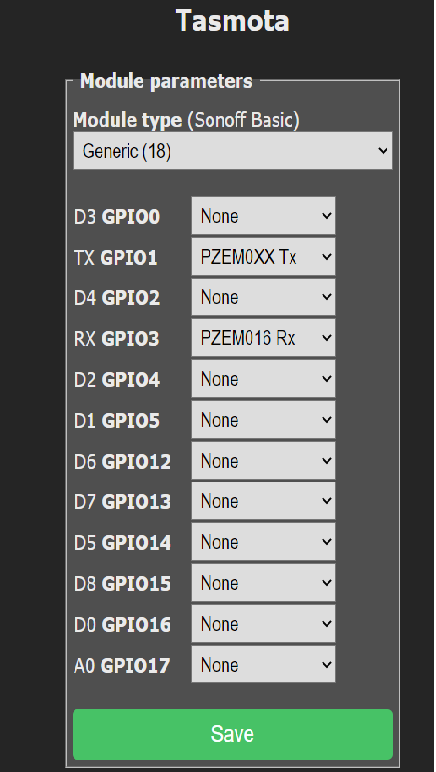Click the chevron arrow of GPIO1 select
This screenshot has height=772, width=436.
[327, 257]
